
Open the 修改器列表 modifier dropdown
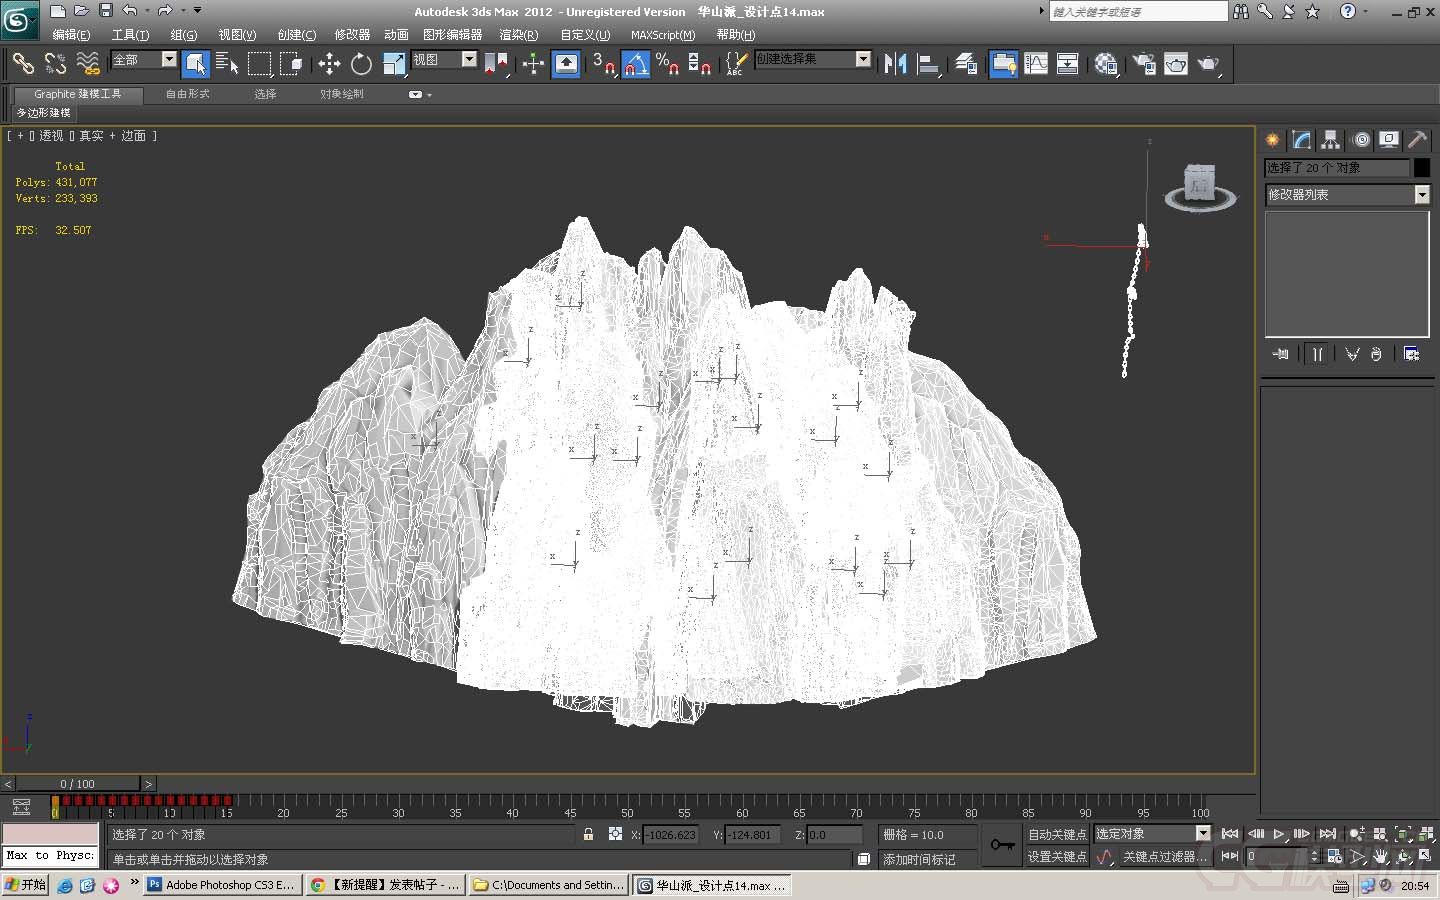[1420, 194]
